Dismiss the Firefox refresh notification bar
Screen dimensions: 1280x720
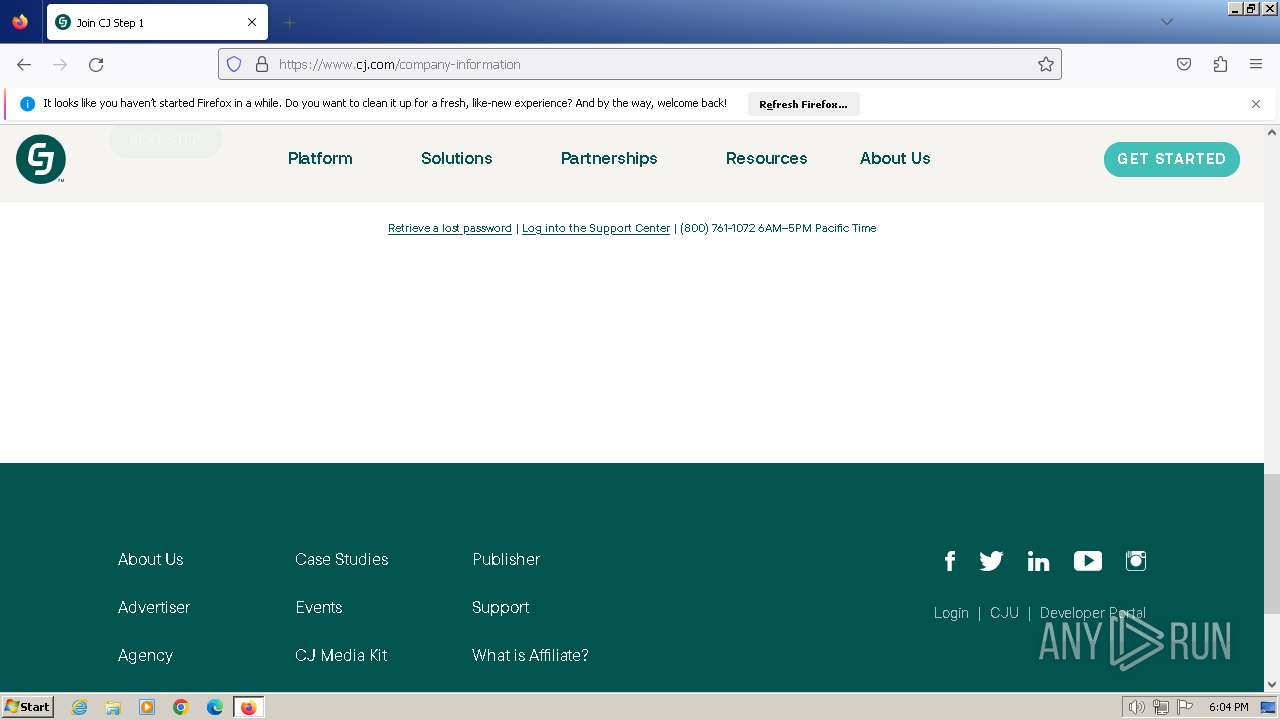coord(1256,104)
